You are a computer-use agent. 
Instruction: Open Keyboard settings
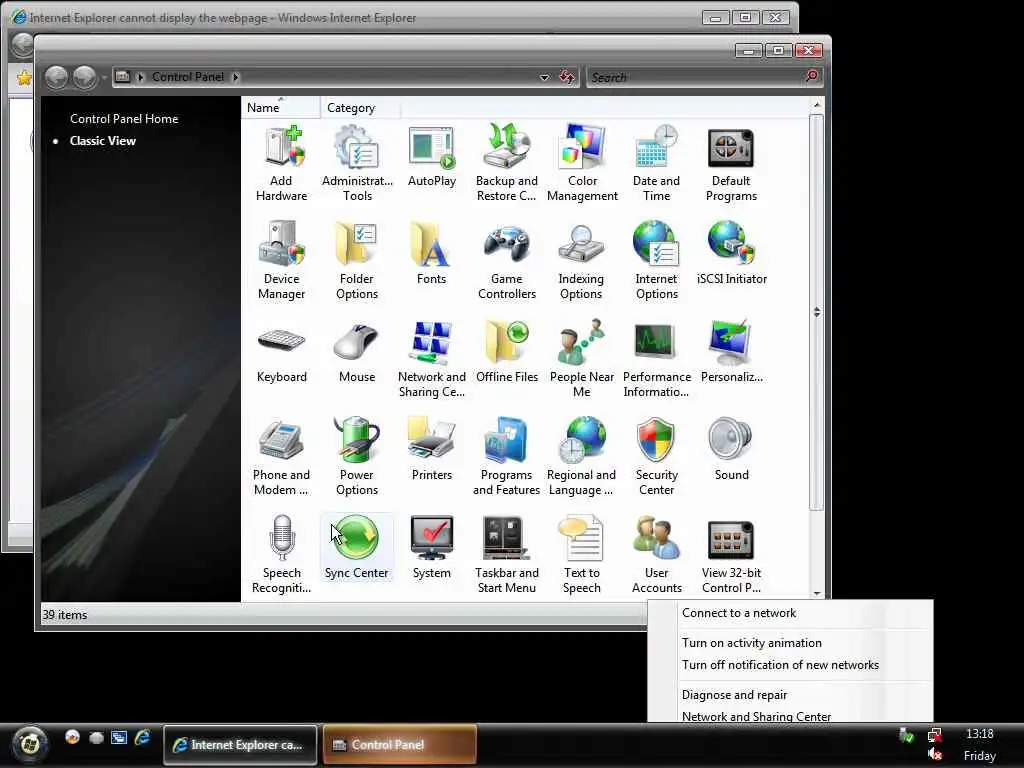[x=281, y=351]
